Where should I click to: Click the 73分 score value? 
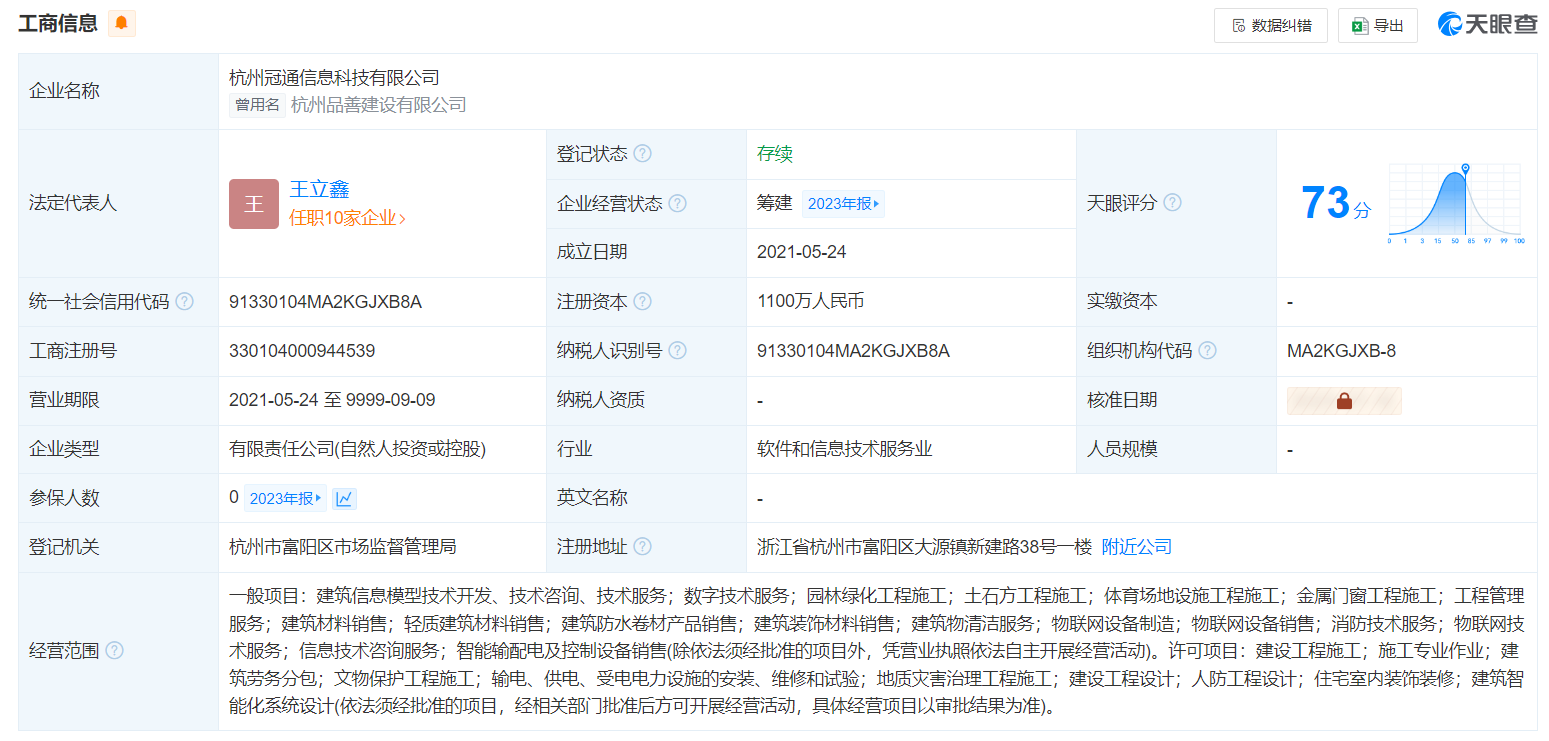click(x=1336, y=203)
